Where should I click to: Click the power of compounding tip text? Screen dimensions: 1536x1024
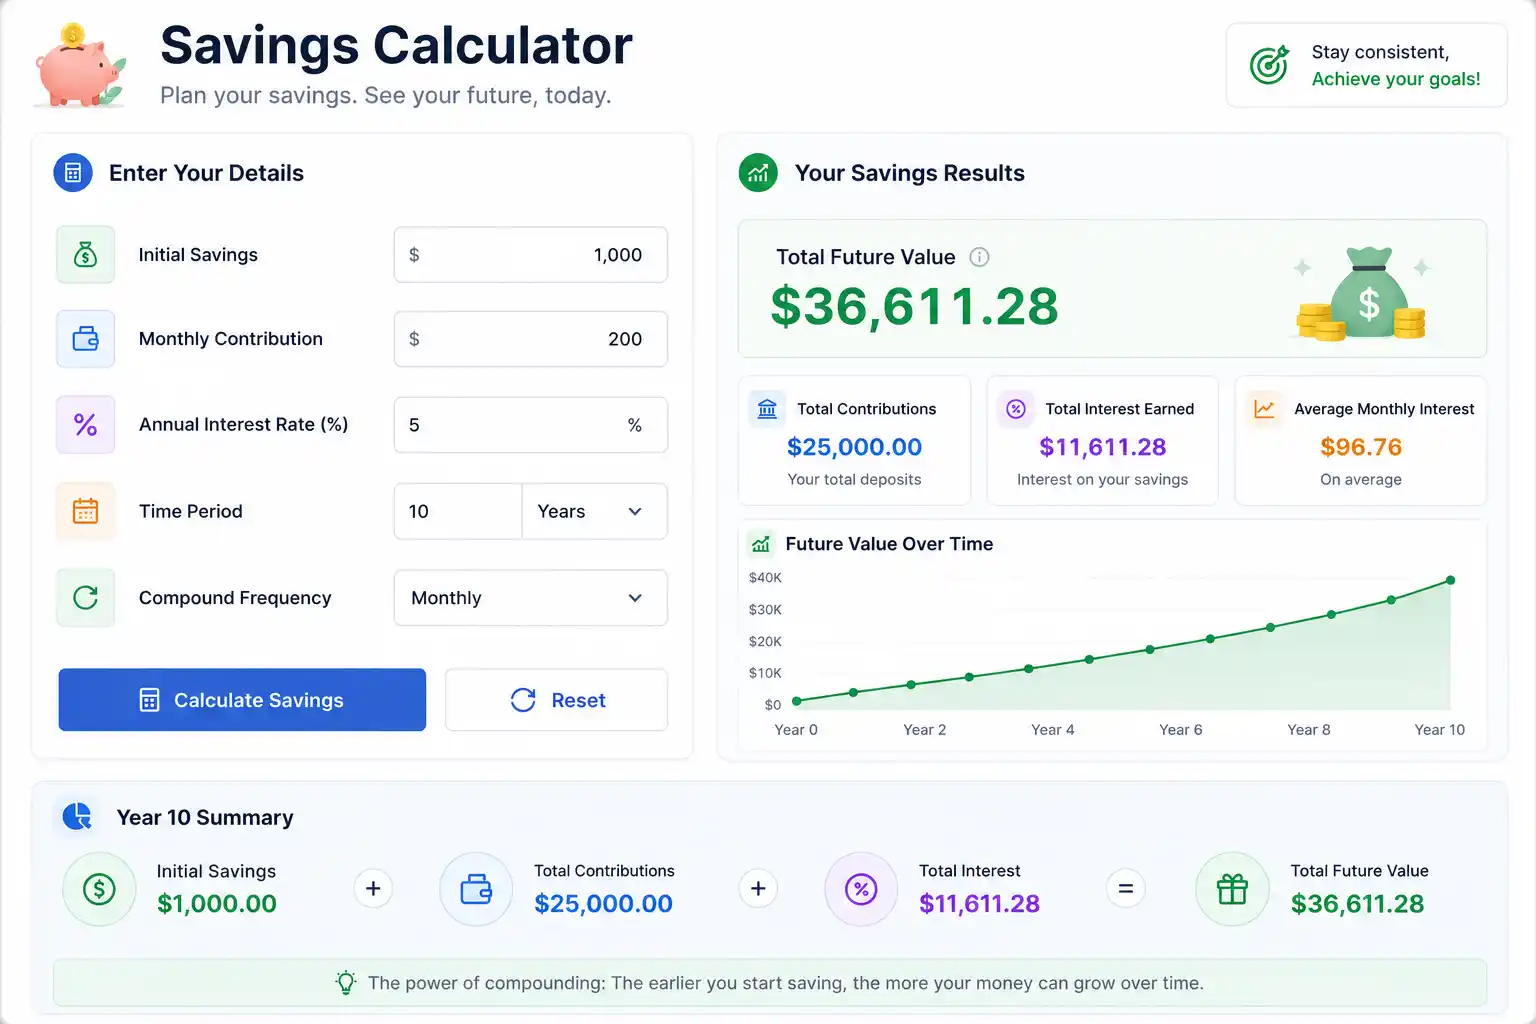(x=786, y=983)
